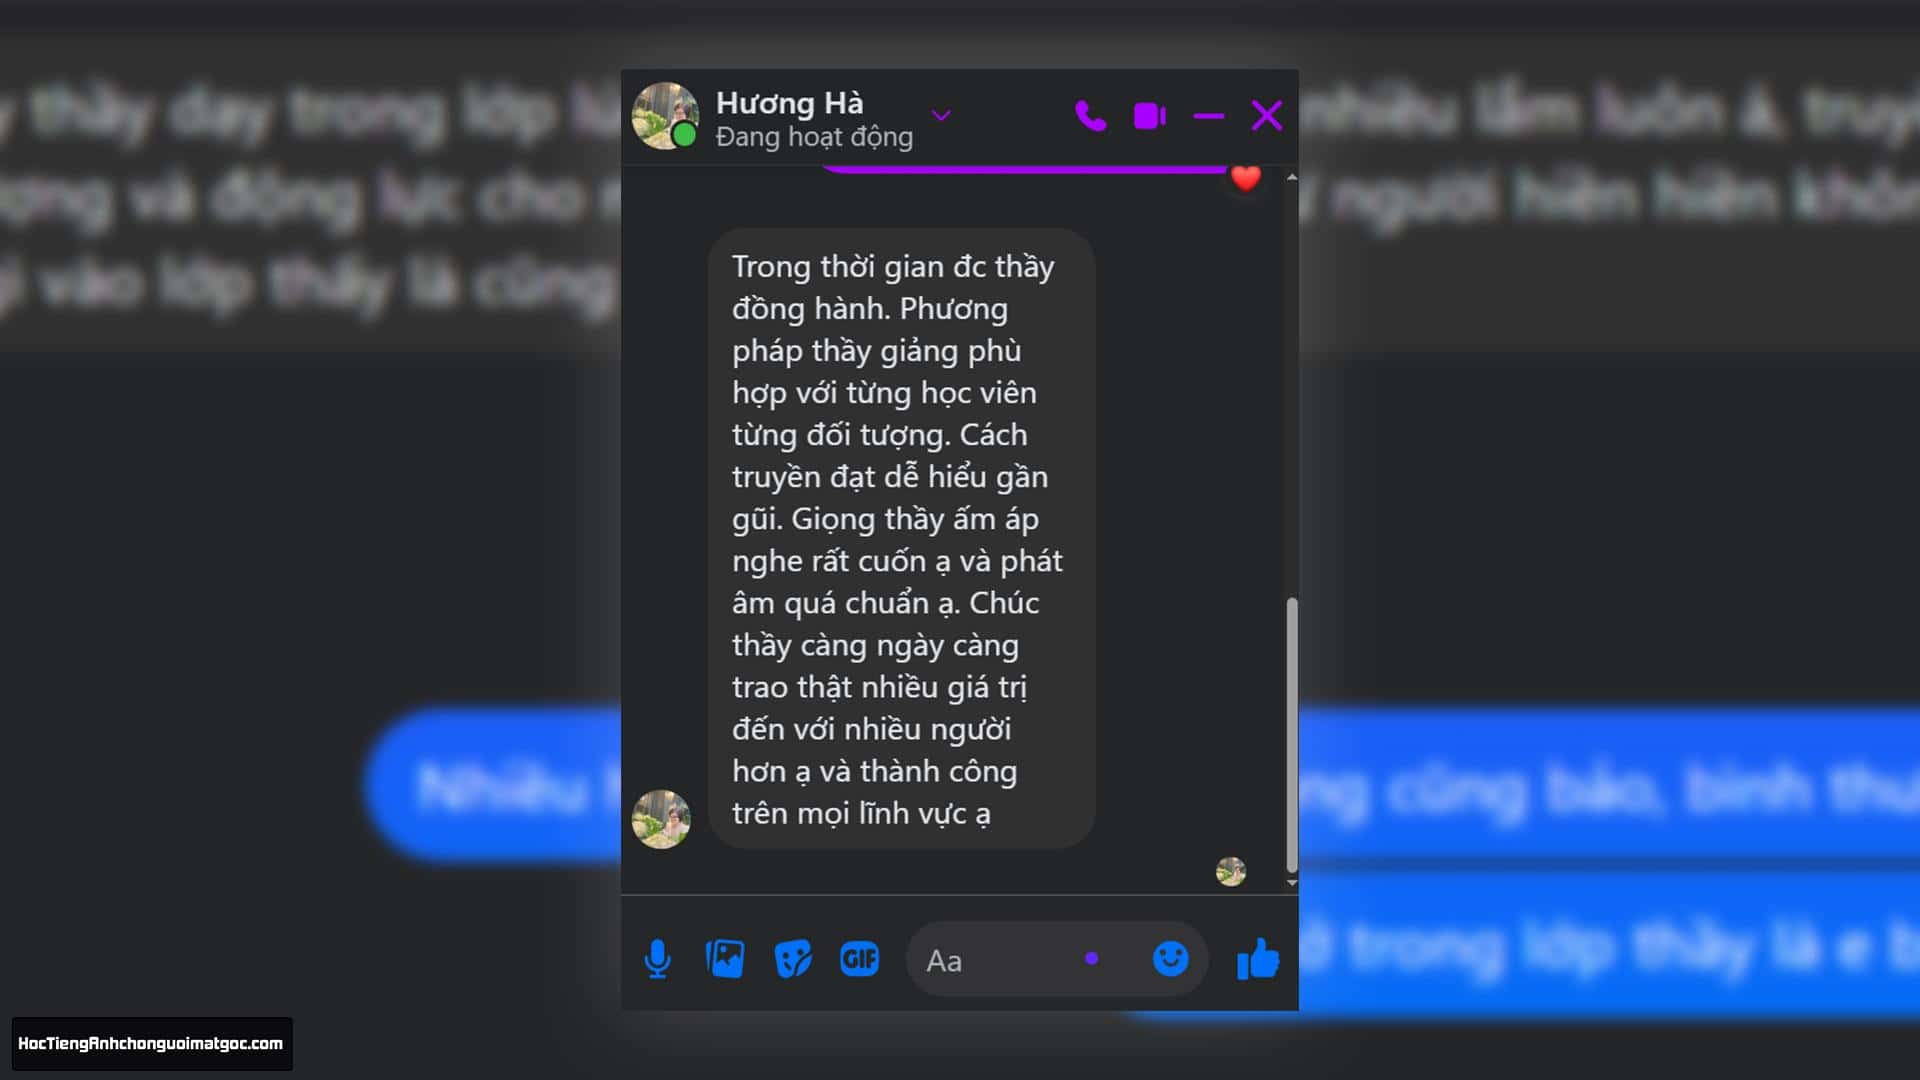Click the scrollbar up arrow

[1291, 177]
